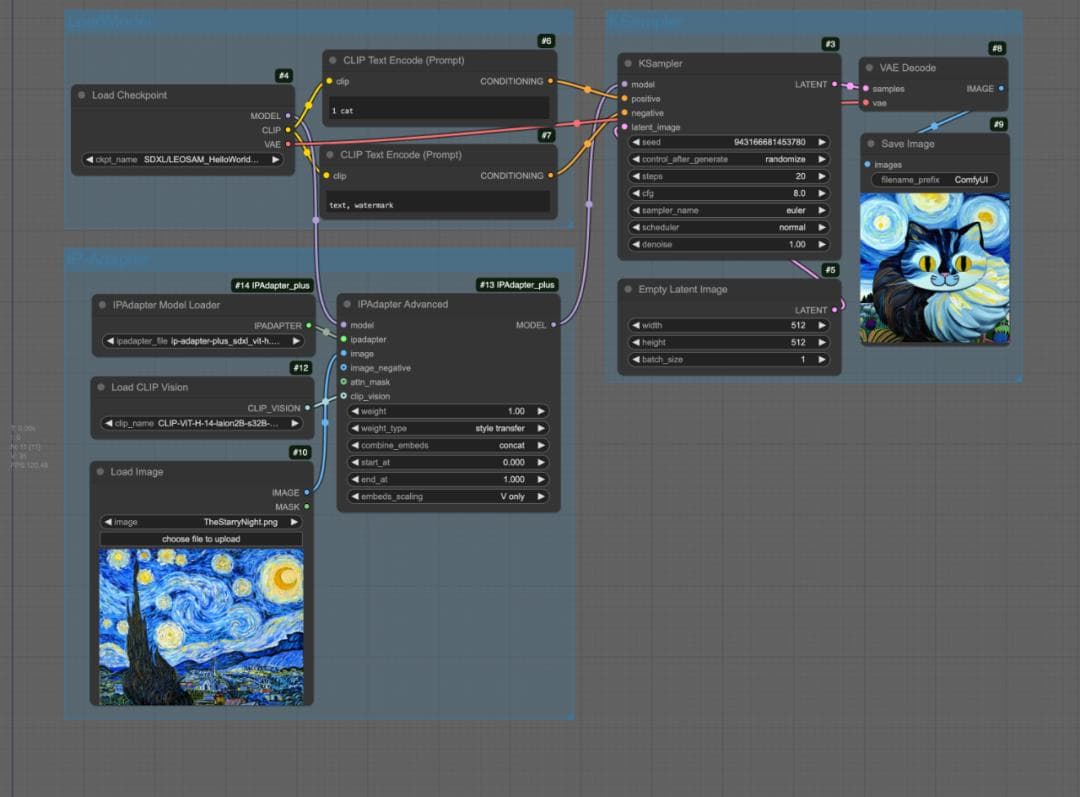Screen dimensions: 1080x797
Task: Open the combine_embeds dropdown showing concat
Action: (x=448, y=446)
